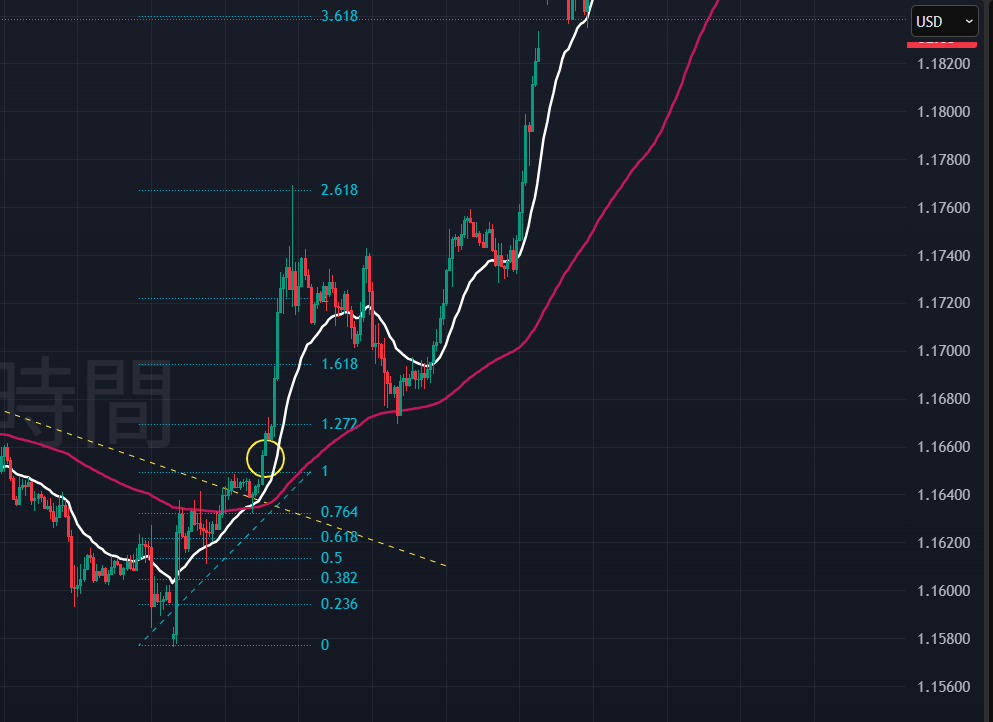Click the 0.382 Fibonacci retracement label
This screenshot has height=722, width=993.
[x=339, y=578]
